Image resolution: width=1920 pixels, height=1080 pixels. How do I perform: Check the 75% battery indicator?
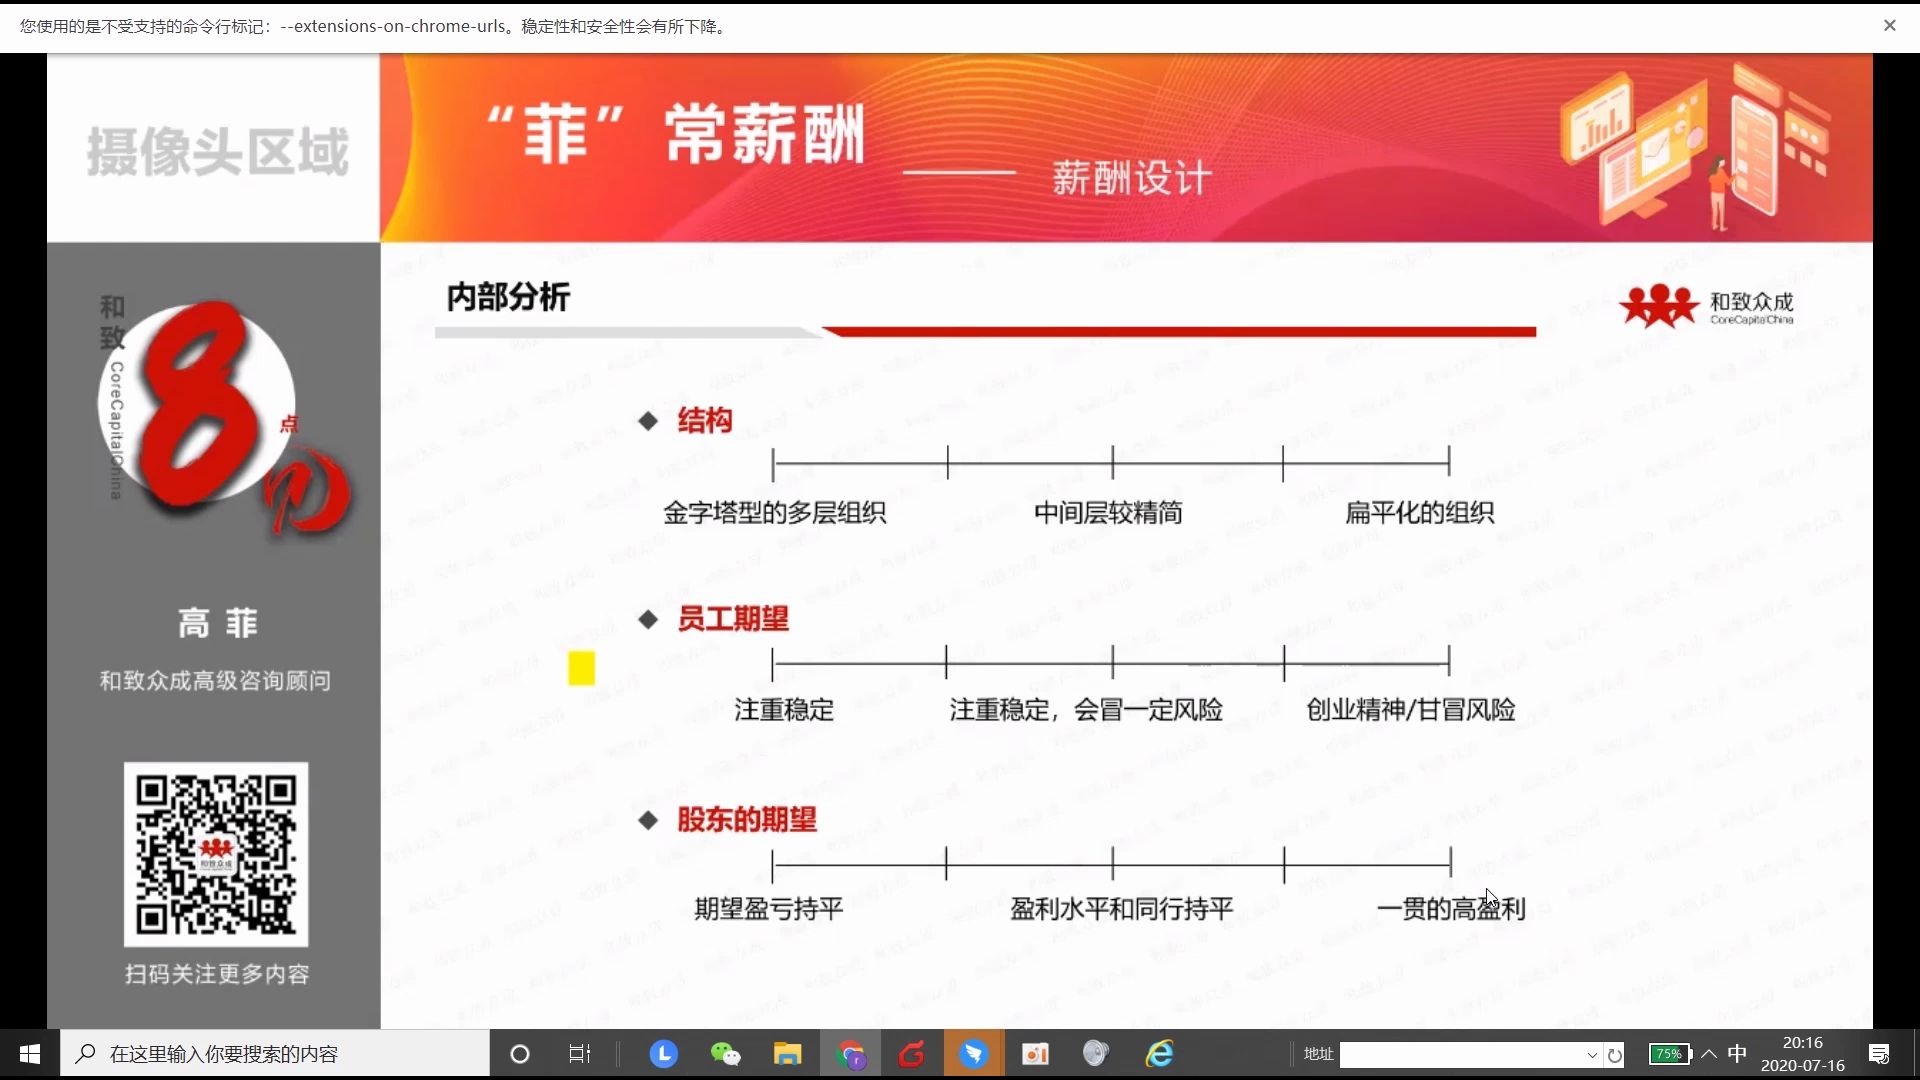coord(1670,1054)
